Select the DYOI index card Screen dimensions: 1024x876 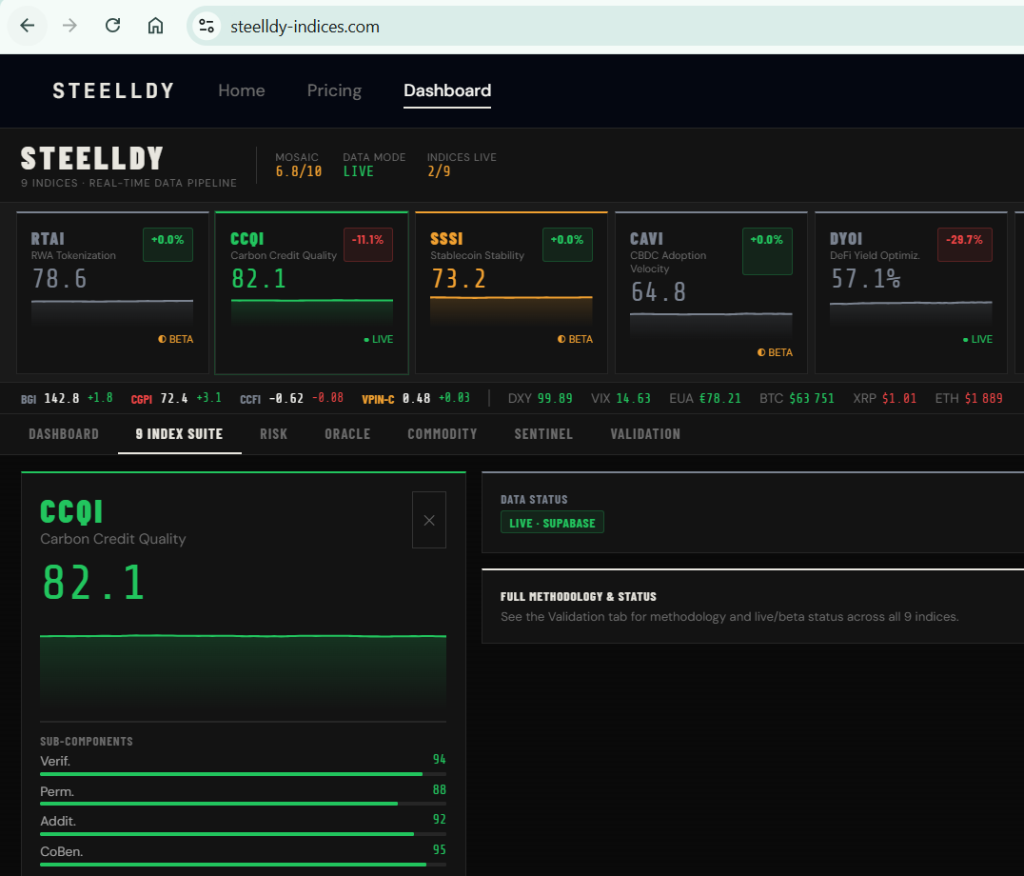[911, 292]
